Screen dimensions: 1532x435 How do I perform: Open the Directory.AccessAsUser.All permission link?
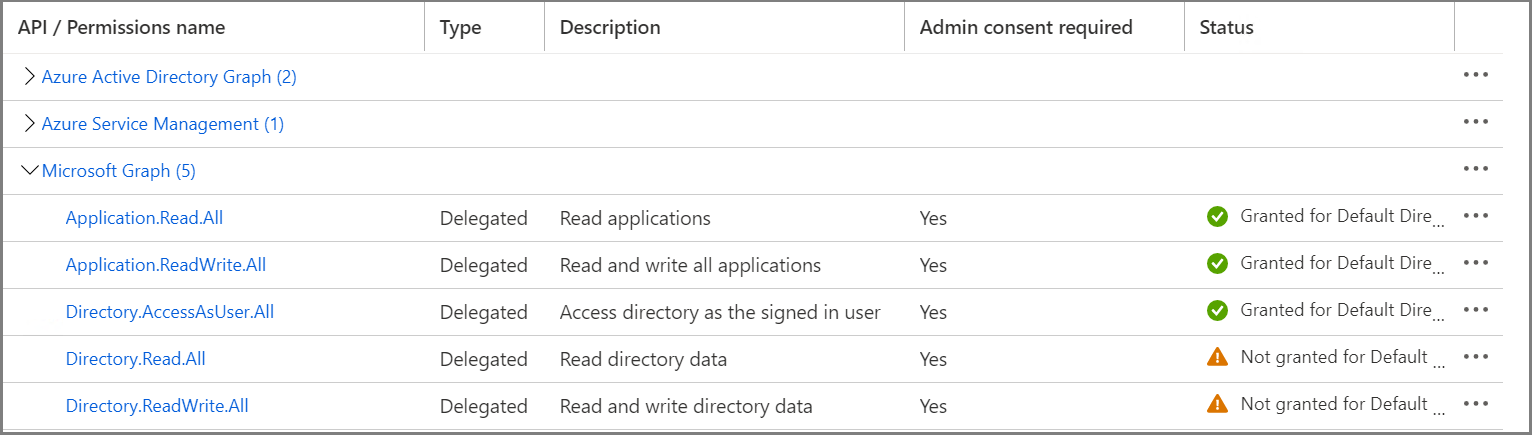click(x=169, y=312)
